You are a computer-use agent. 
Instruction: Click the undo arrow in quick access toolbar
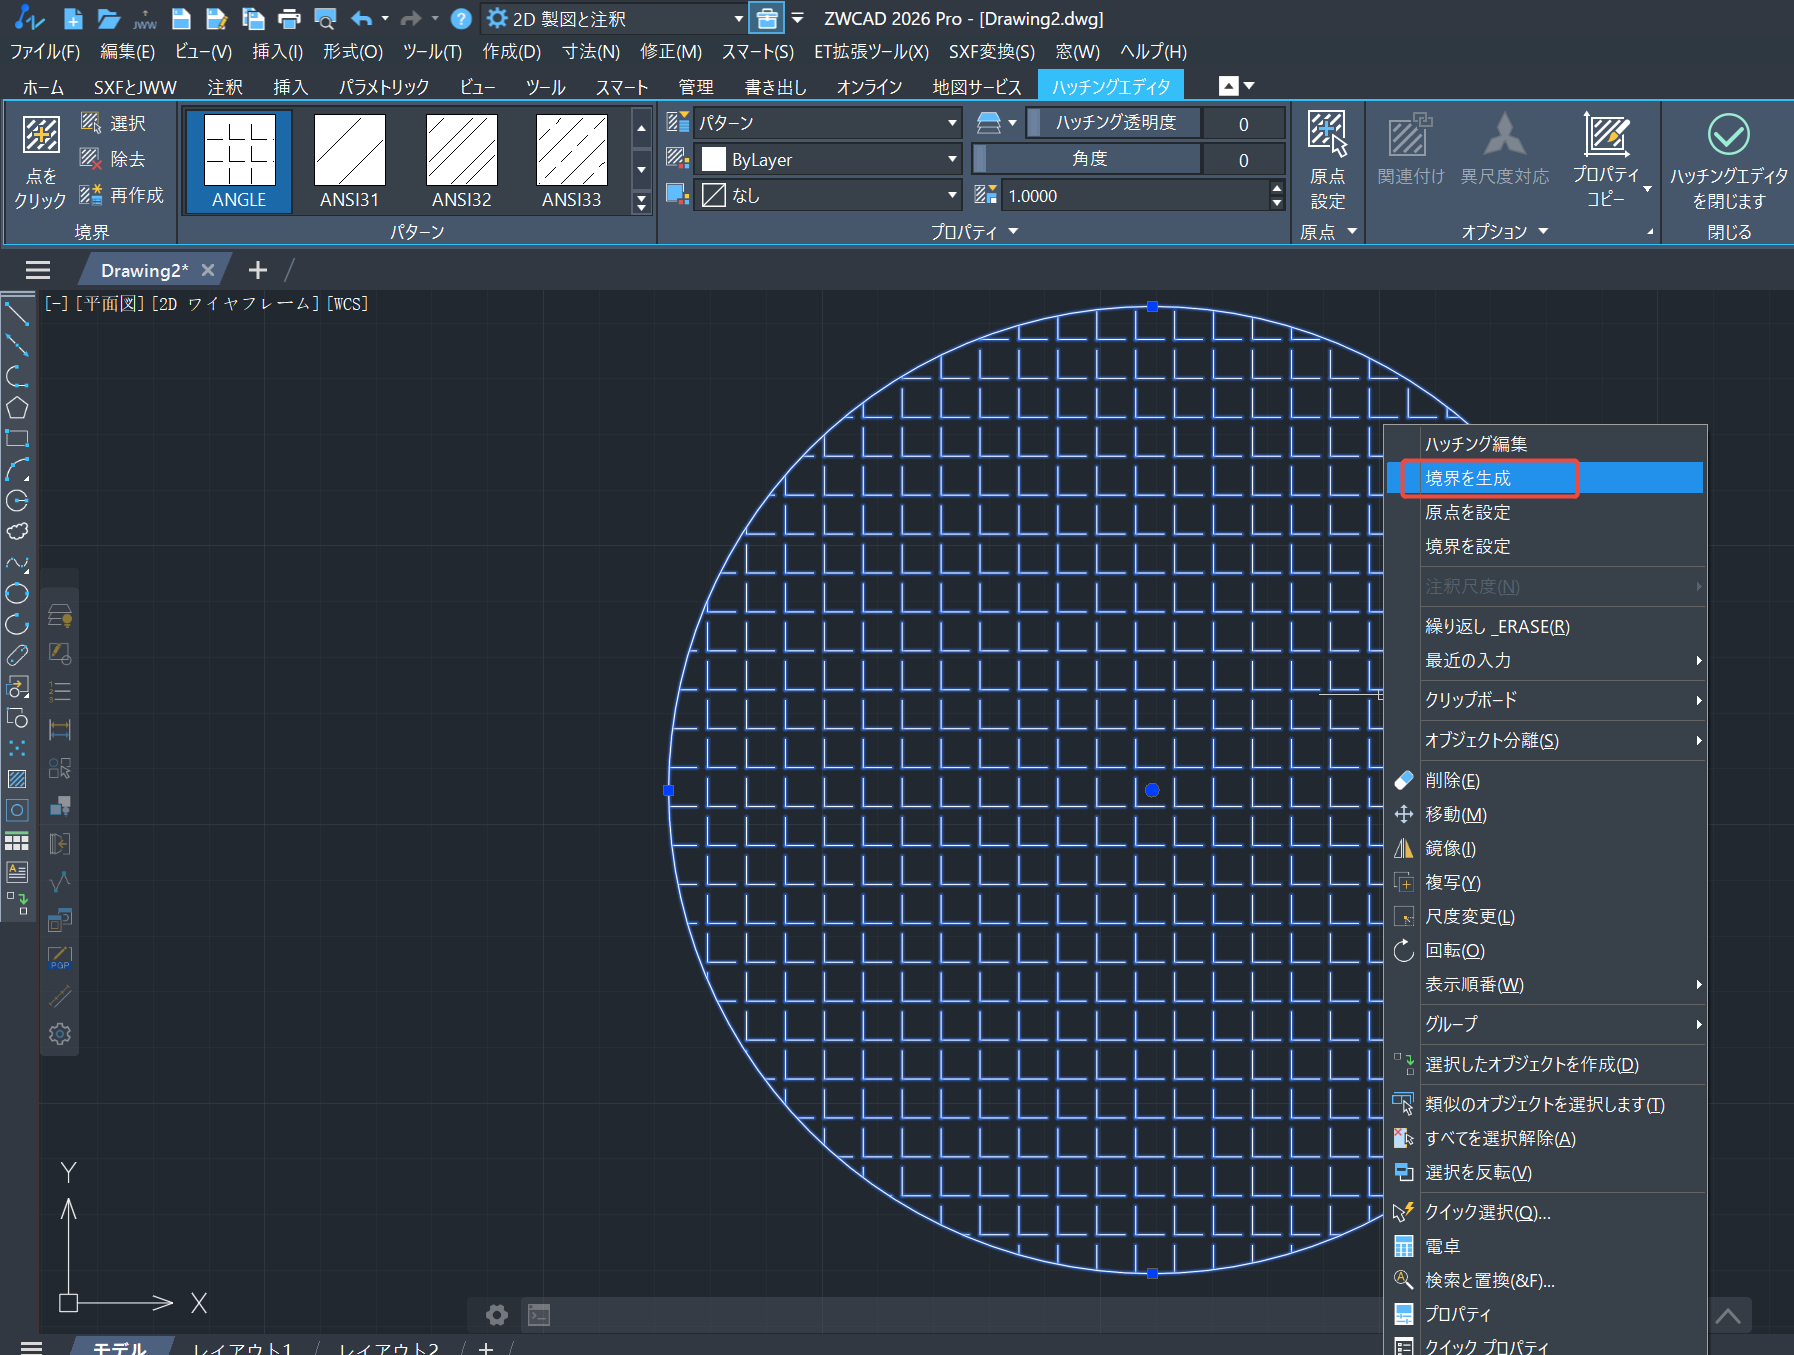(361, 18)
